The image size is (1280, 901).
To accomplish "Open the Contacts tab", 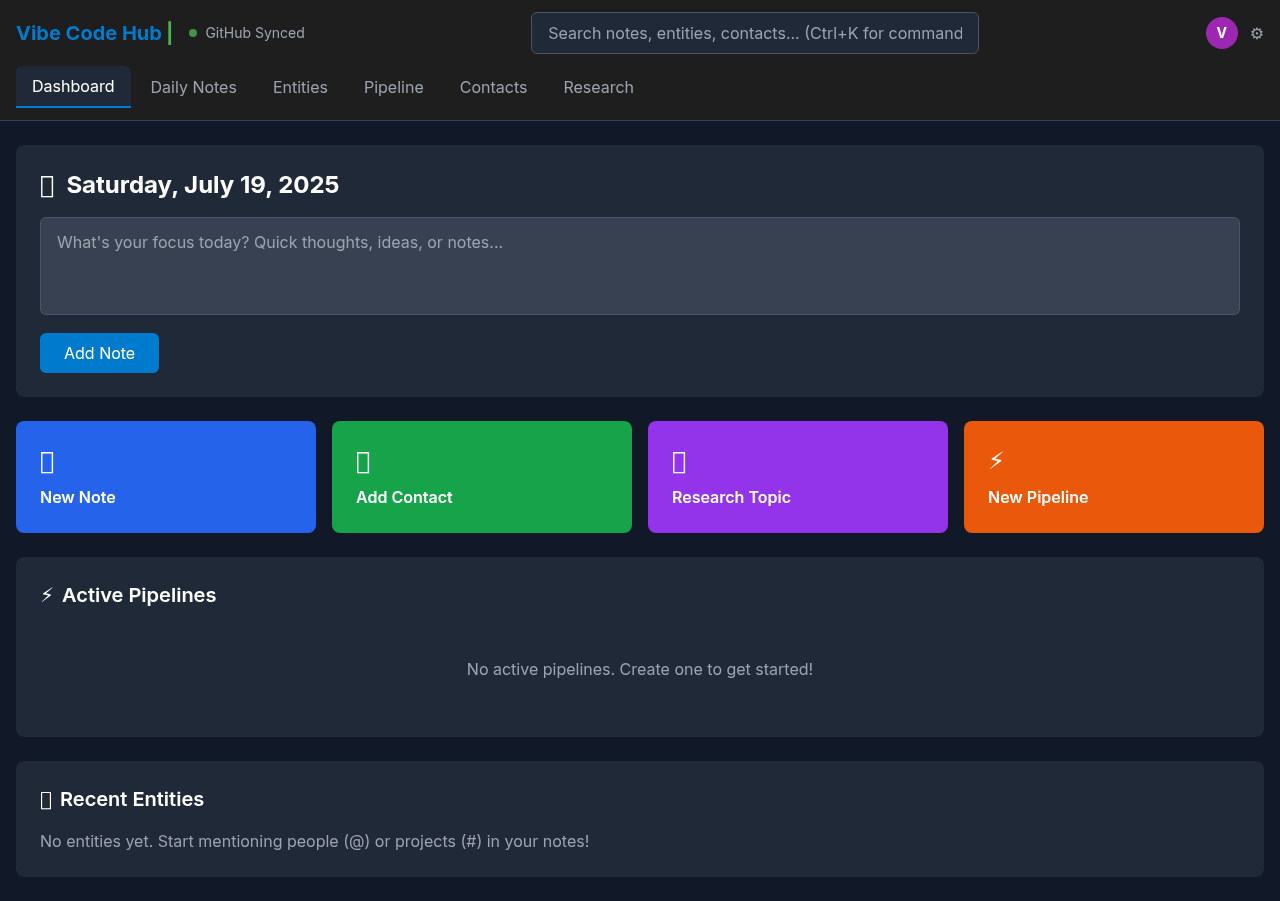I will click(493, 88).
